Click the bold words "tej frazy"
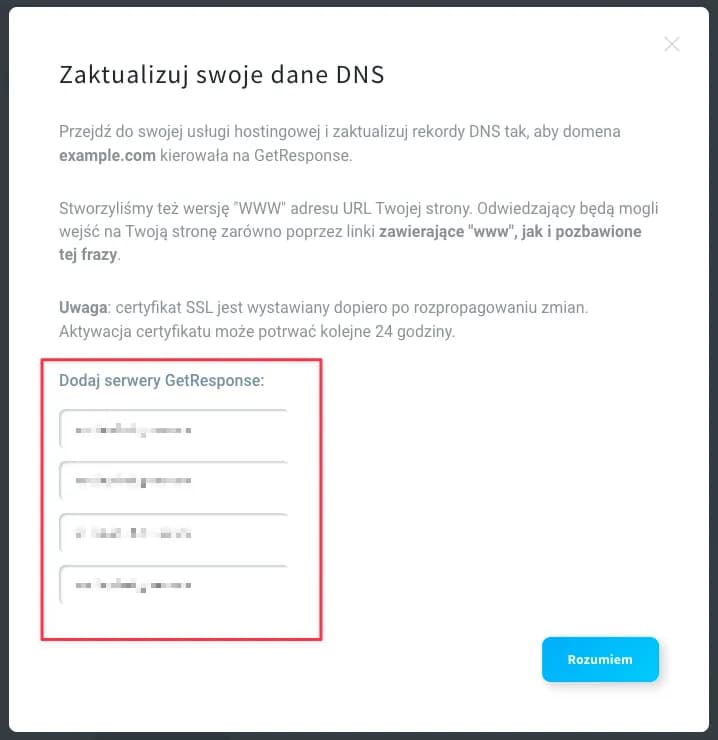The width and height of the screenshot is (718, 740). [88, 256]
